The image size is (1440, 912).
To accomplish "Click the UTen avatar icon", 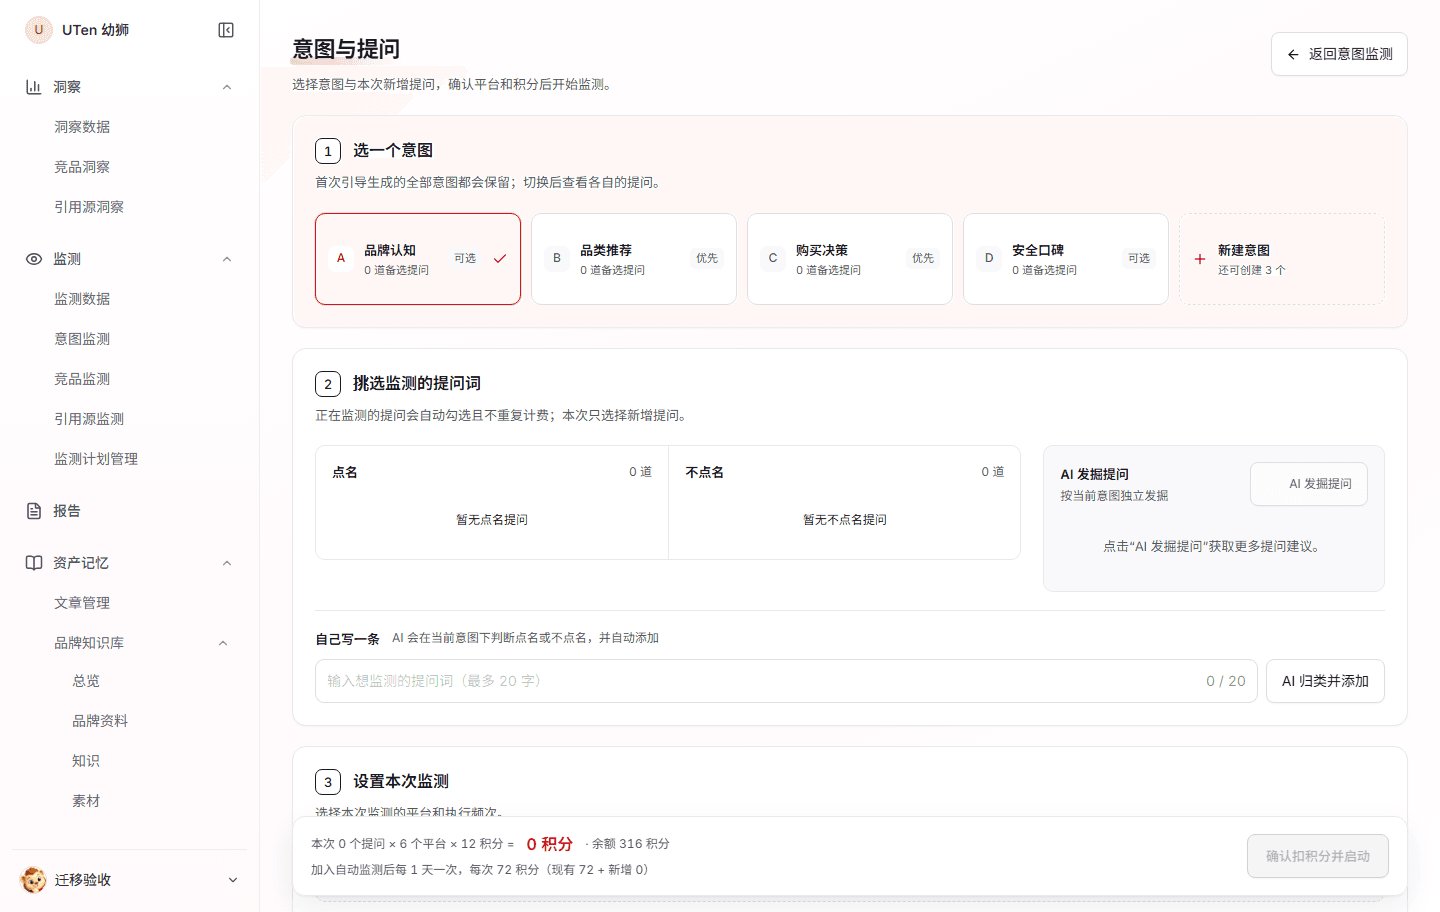I will 39,30.
